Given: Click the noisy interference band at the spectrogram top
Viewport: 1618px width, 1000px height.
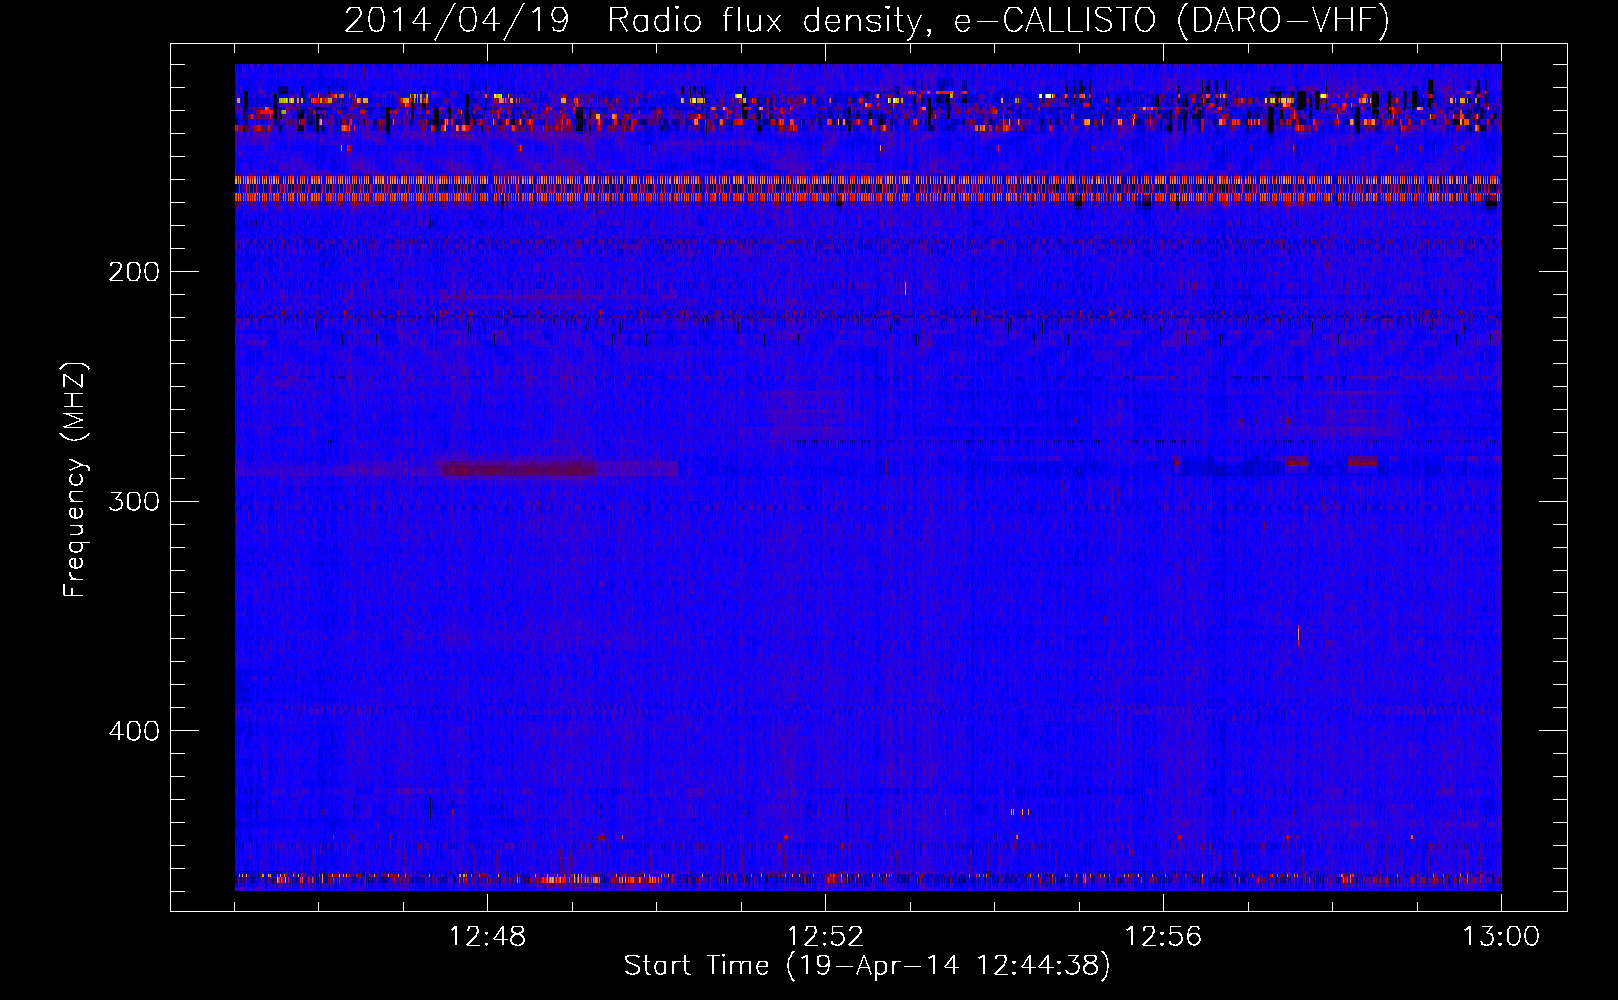Looking at the screenshot, I should pos(866,110).
